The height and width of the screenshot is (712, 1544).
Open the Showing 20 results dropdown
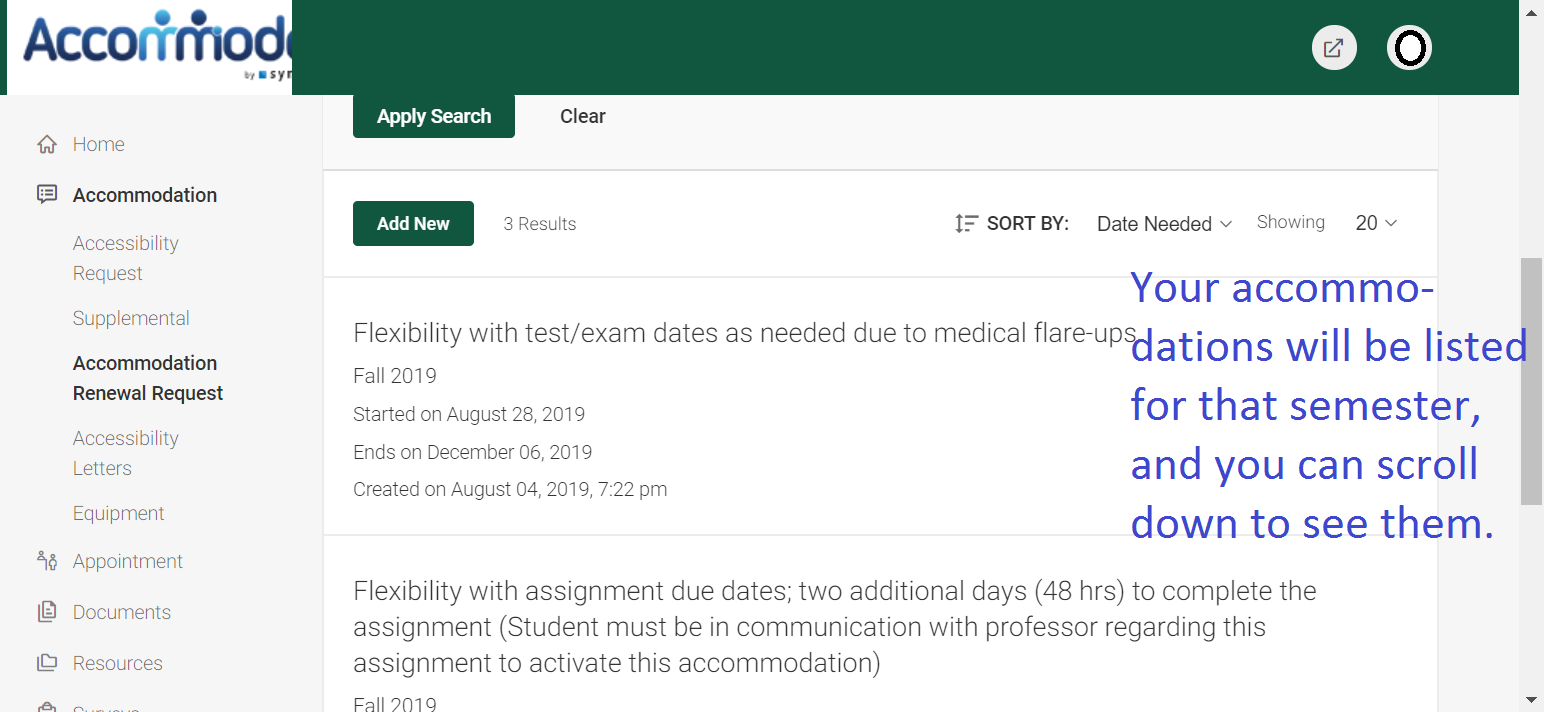coord(1376,224)
